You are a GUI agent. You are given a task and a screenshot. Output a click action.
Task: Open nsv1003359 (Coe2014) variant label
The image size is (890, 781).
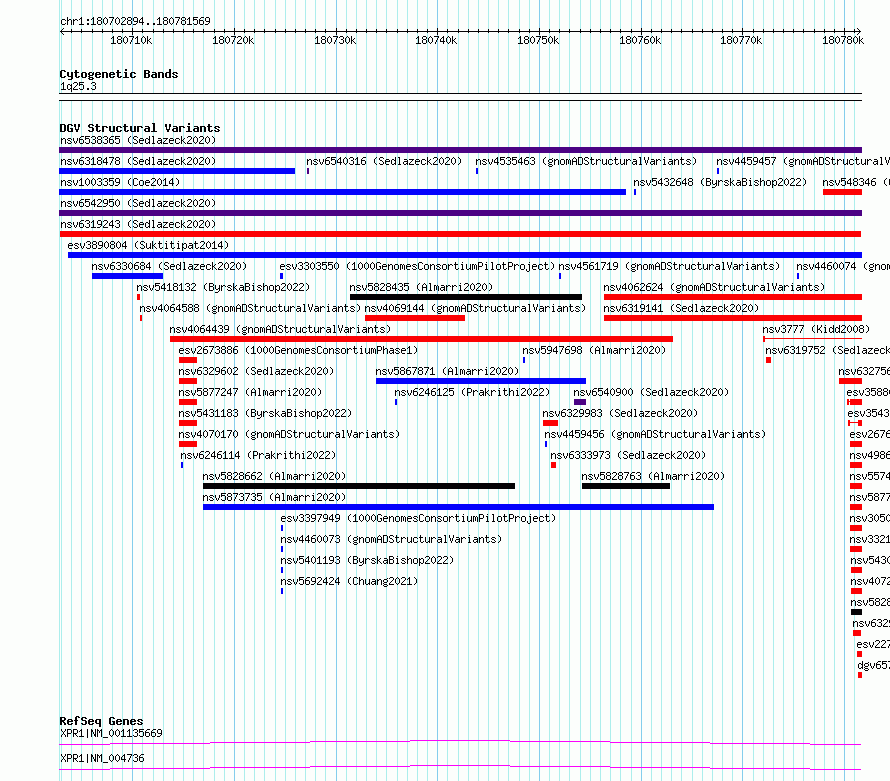[120, 182]
